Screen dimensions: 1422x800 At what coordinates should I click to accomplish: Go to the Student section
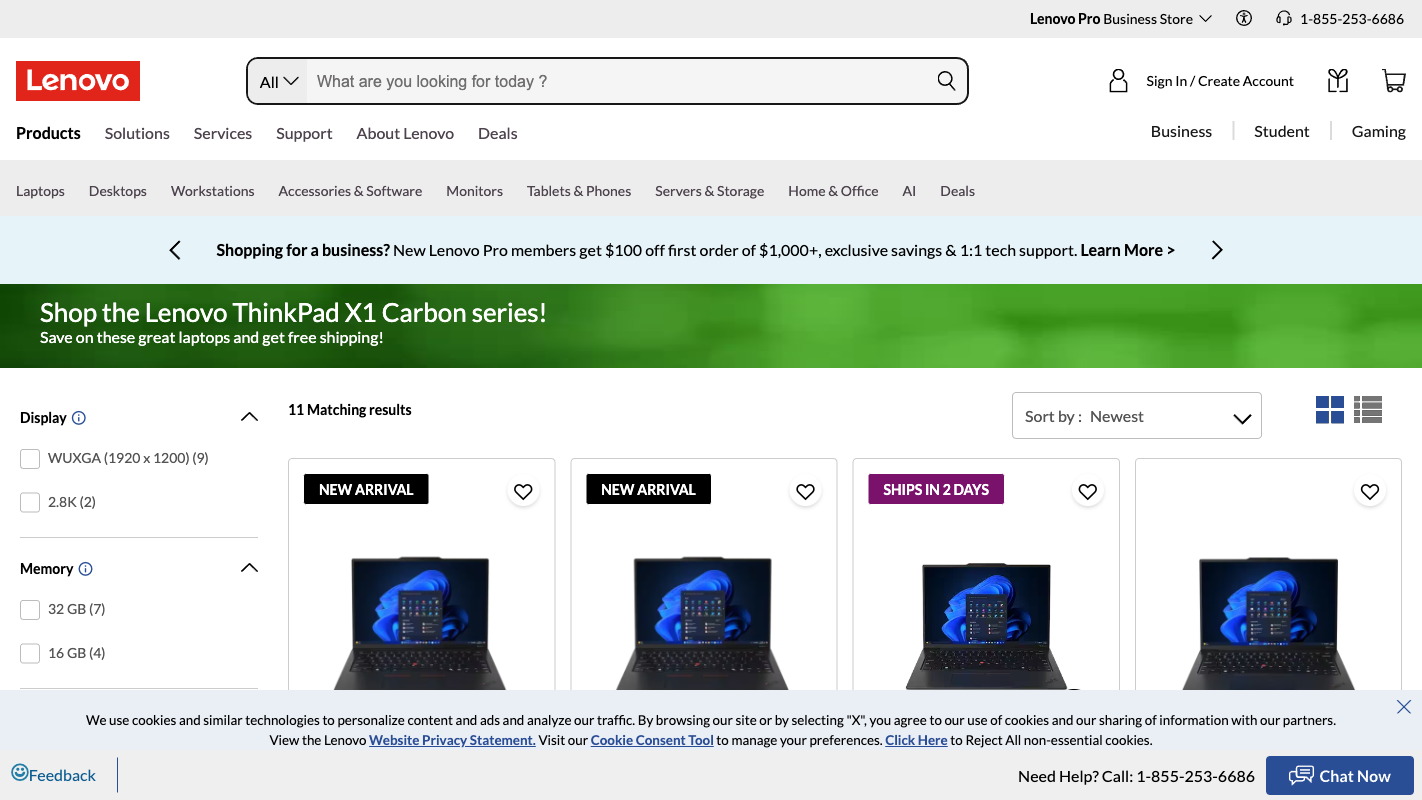coord(1282,131)
